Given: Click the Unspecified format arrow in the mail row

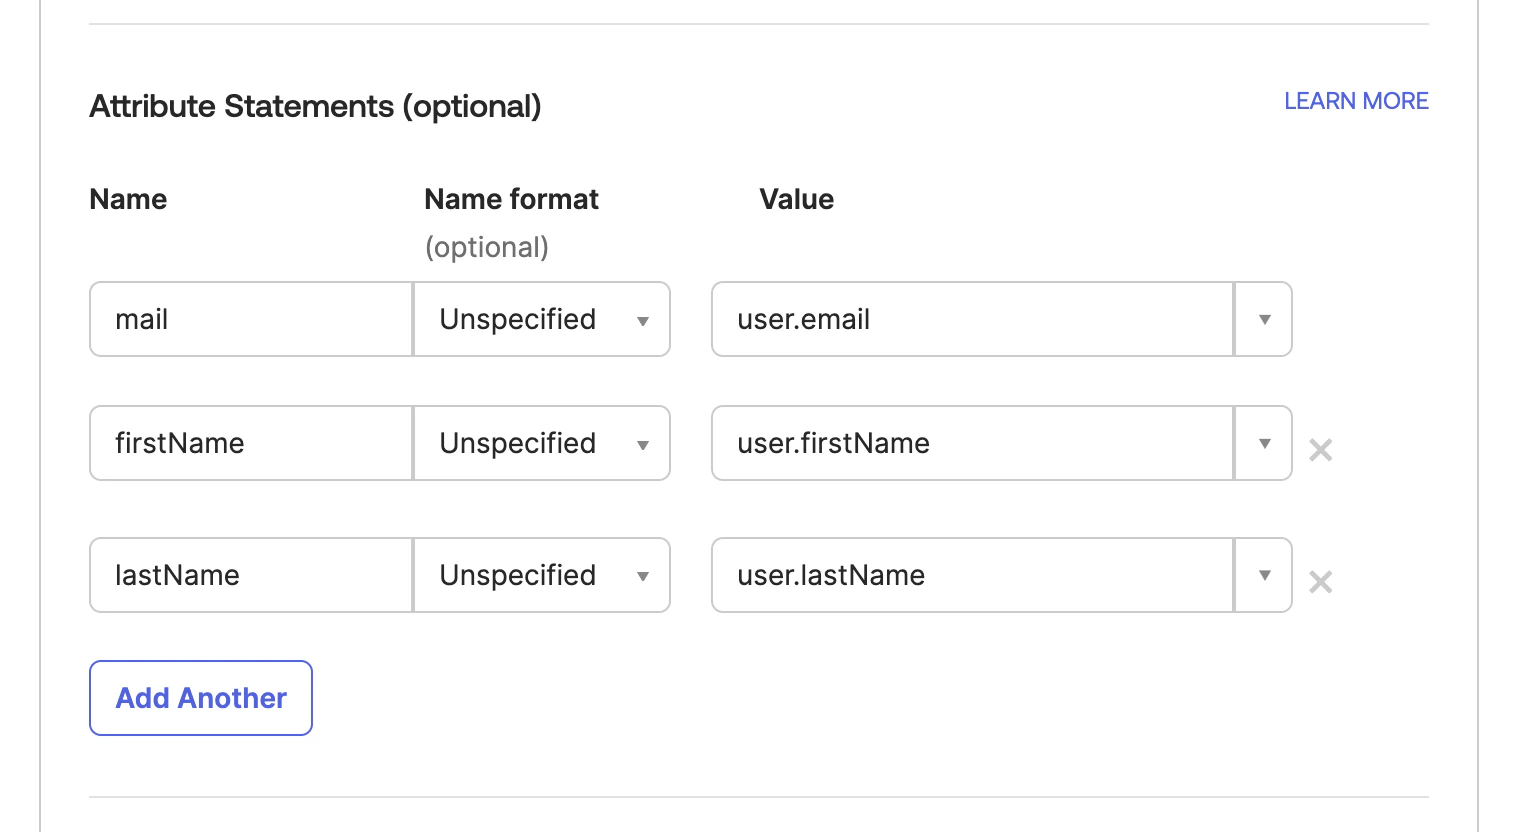Looking at the screenshot, I should tap(643, 319).
